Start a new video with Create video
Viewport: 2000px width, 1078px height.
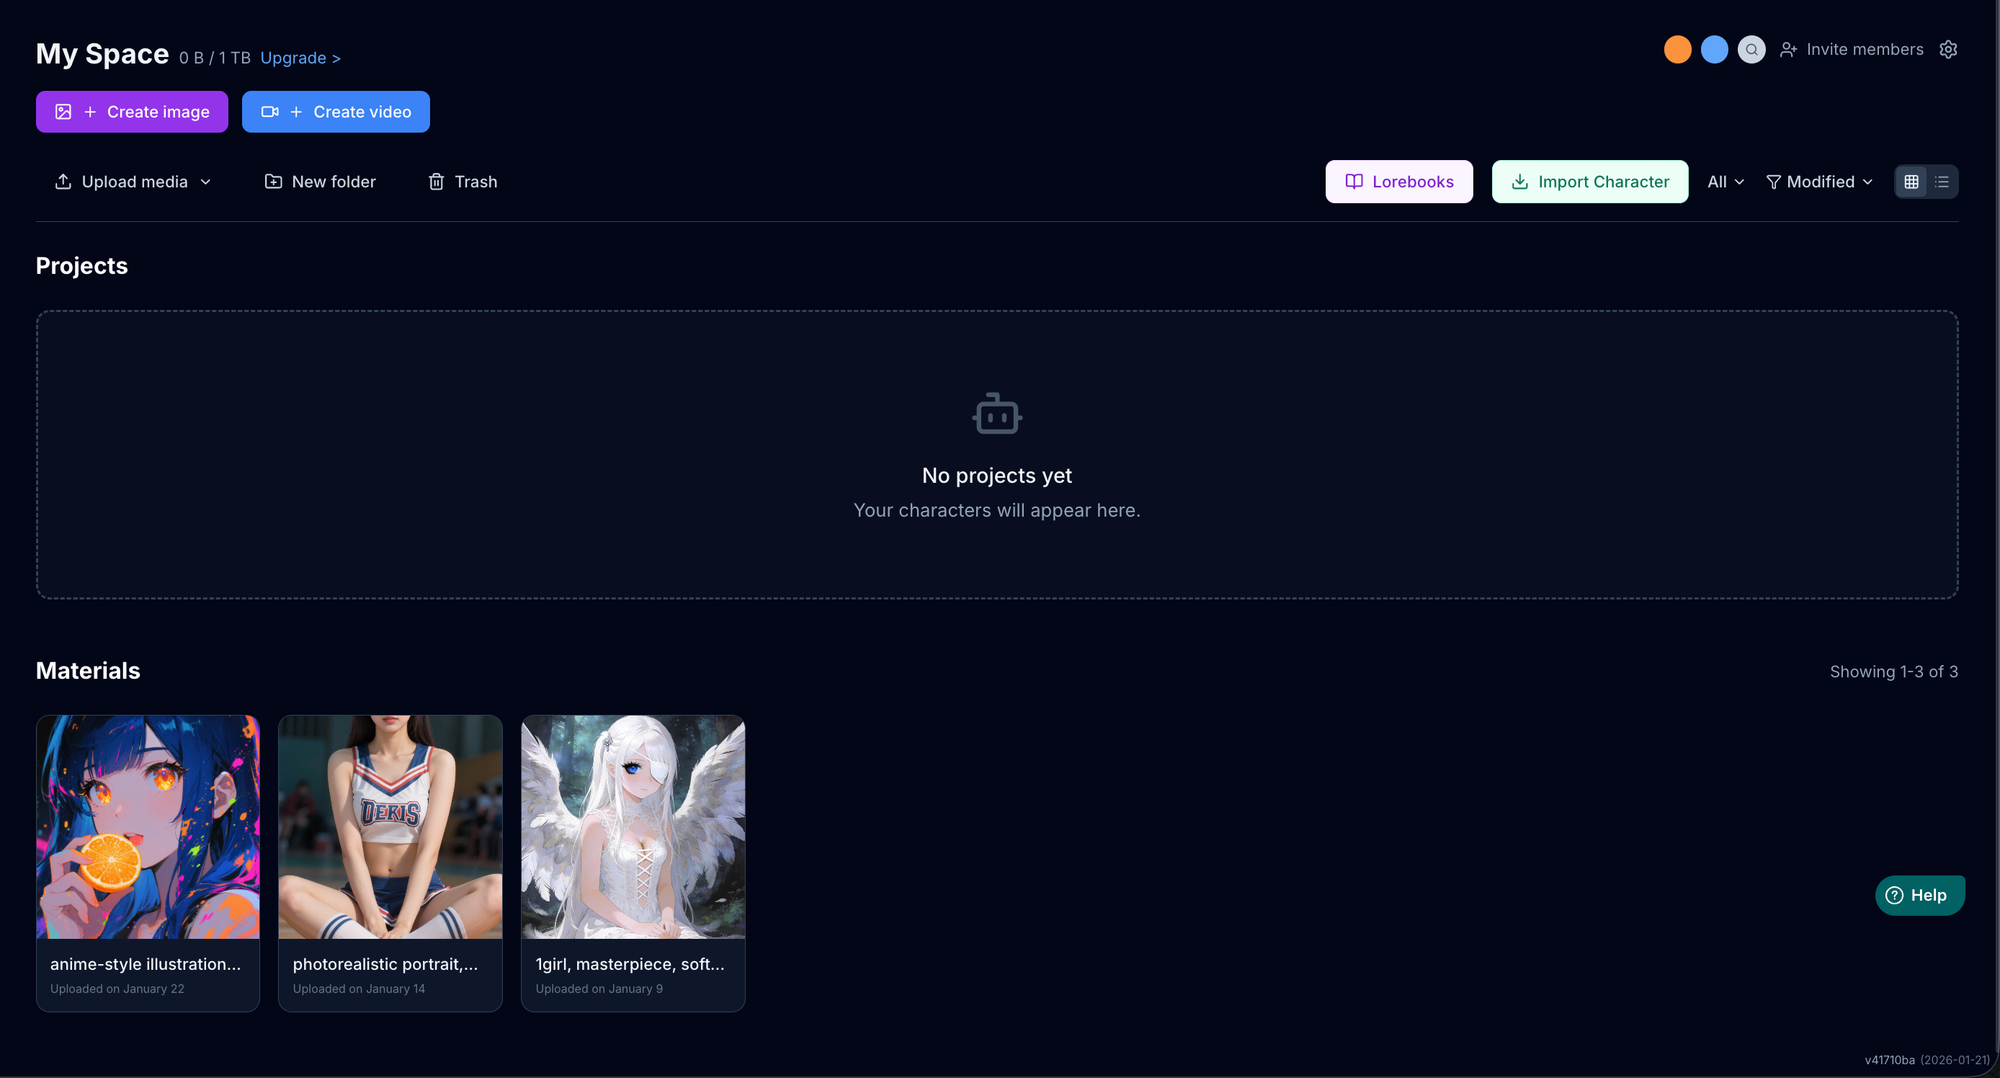[x=335, y=111]
